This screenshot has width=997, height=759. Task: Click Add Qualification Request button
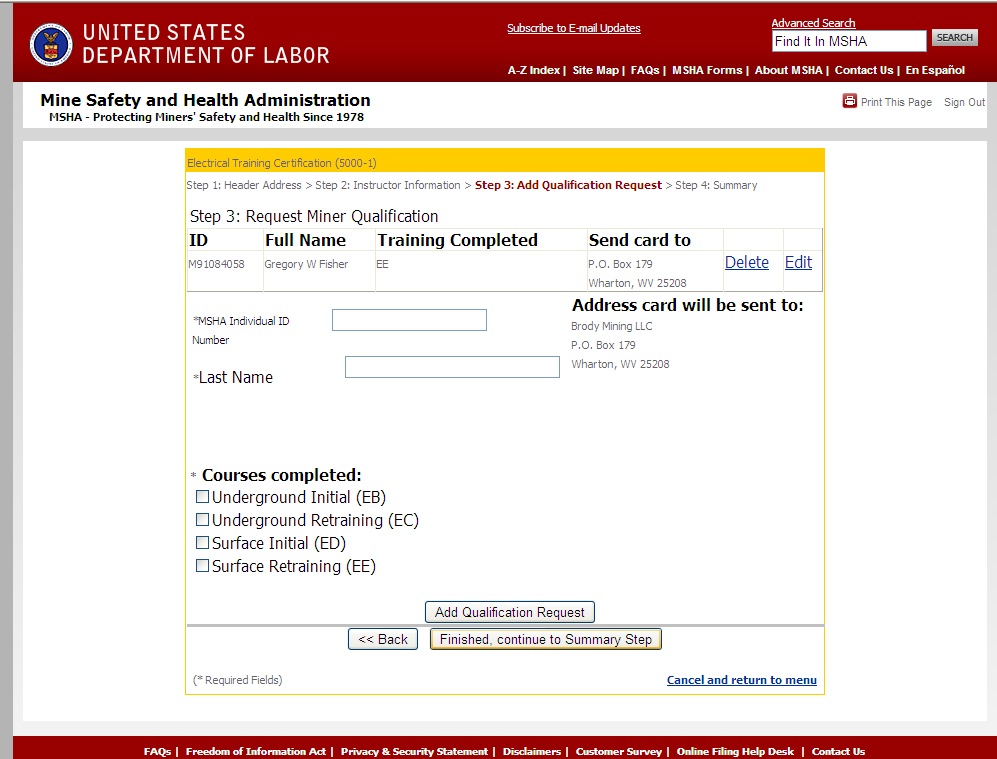[x=509, y=612]
